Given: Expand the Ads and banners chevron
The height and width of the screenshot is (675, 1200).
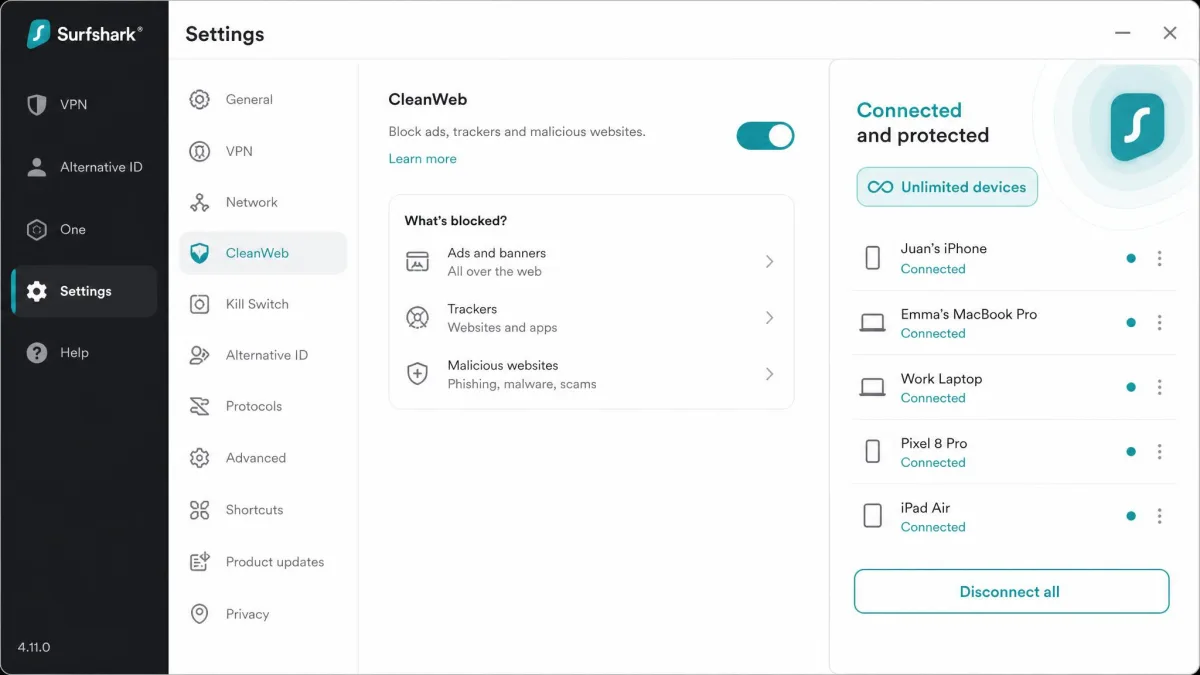Looking at the screenshot, I should click(x=769, y=262).
